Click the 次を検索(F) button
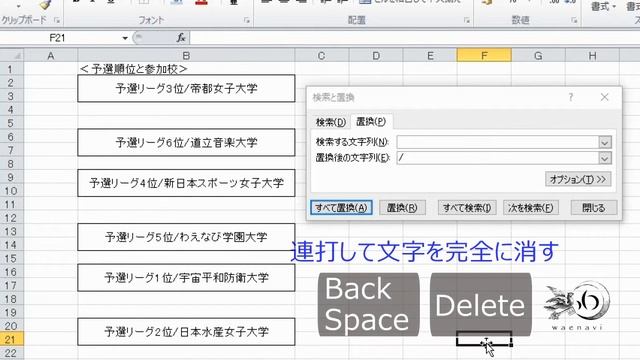640x360 pixels. click(530, 208)
